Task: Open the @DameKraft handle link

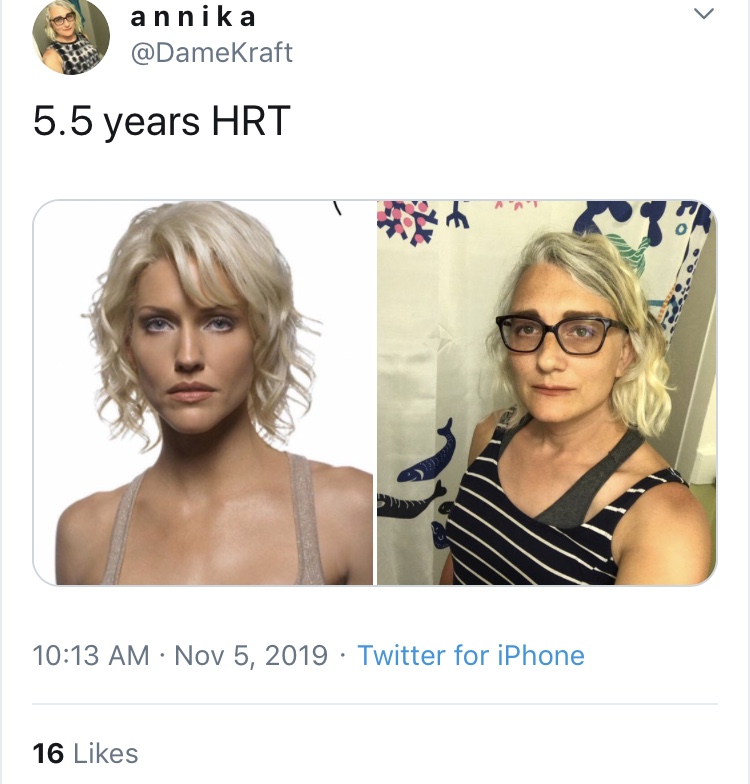Action: click(x=212, y=52)
